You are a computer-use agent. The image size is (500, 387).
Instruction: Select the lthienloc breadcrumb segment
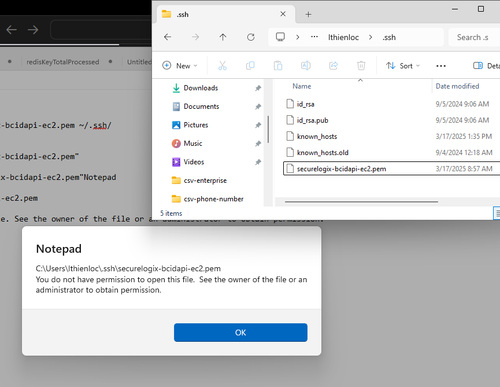pyautogui.click(x=343, y=37)
